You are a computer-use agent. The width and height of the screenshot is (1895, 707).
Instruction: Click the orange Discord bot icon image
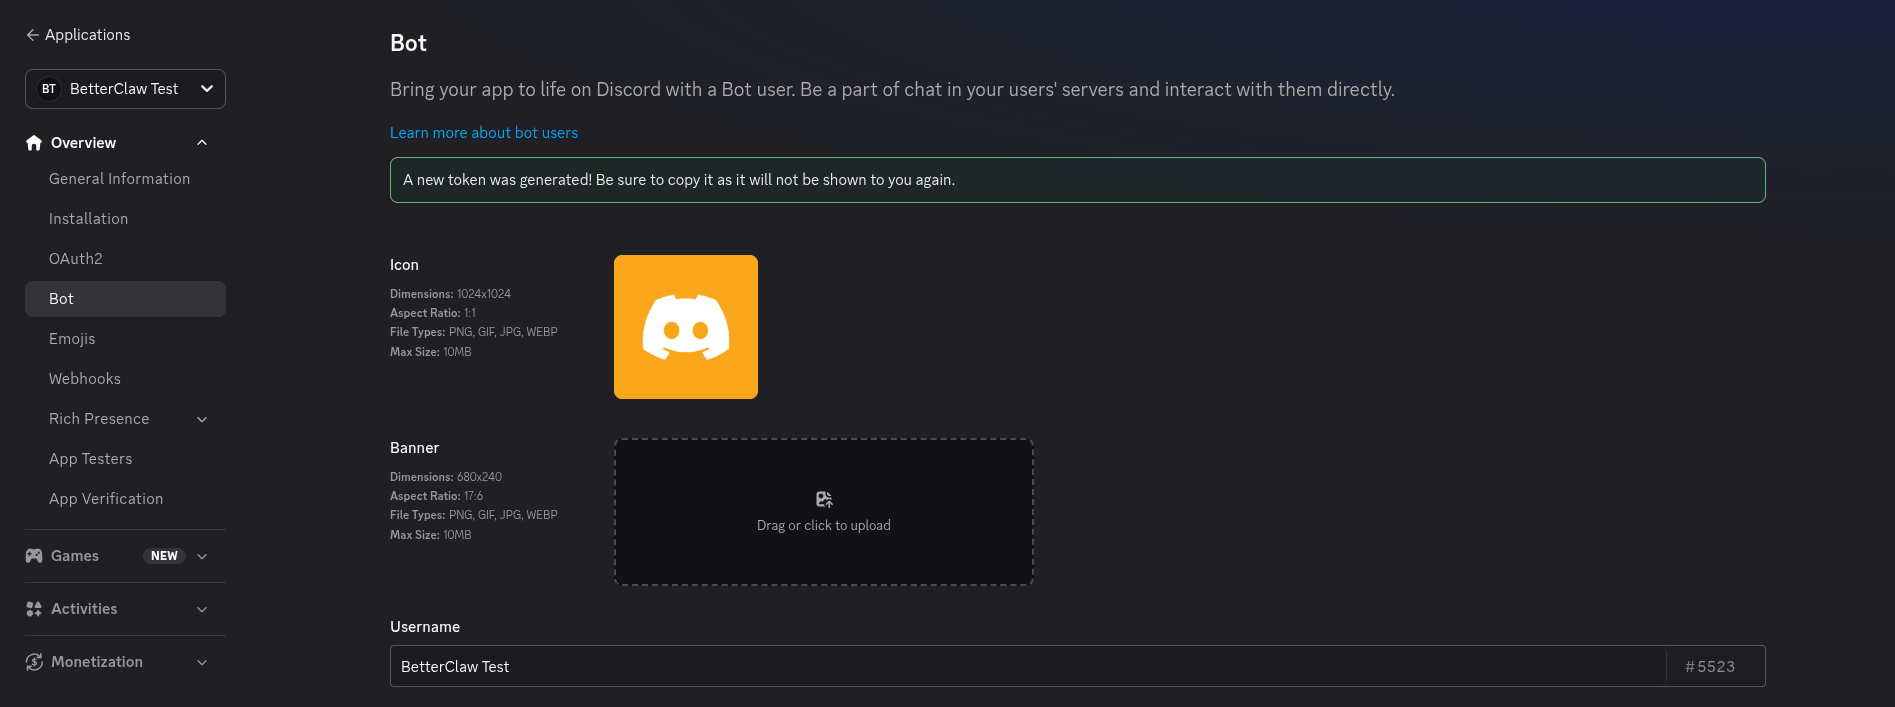686,327
